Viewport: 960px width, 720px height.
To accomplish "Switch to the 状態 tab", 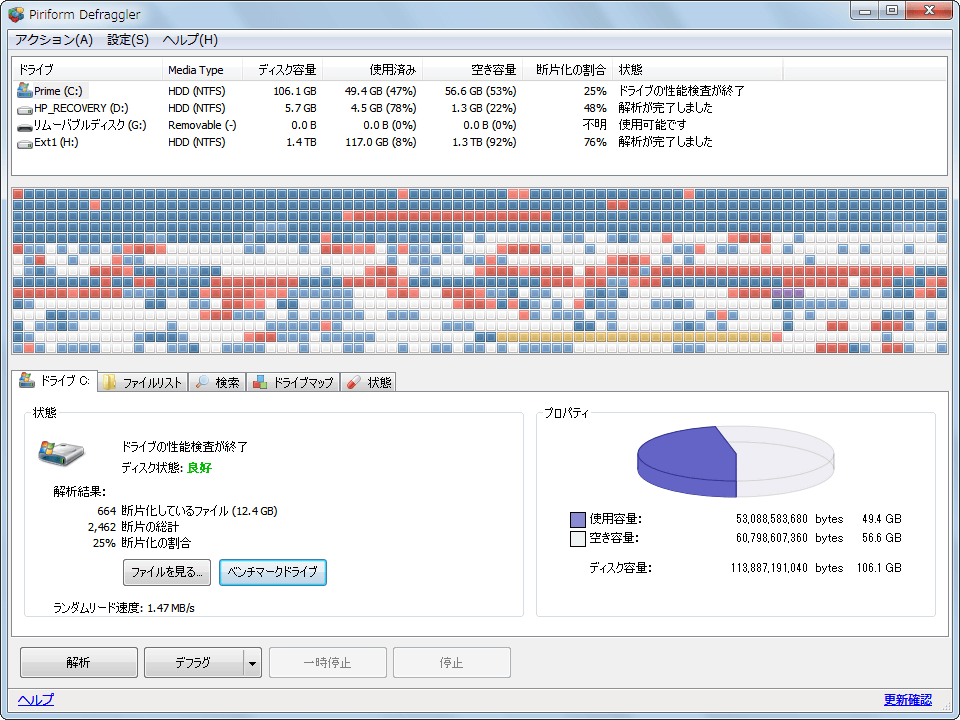I will point(369,383).
